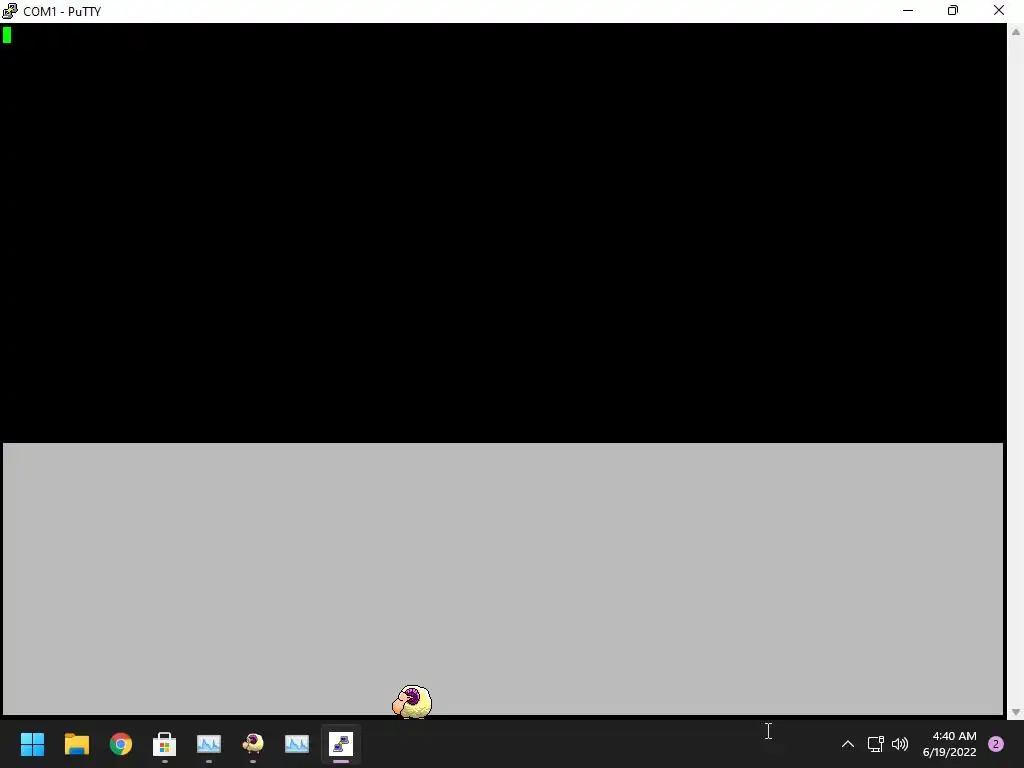
Task: Click the sheep desktop pet character
Action: click(412, 701)
